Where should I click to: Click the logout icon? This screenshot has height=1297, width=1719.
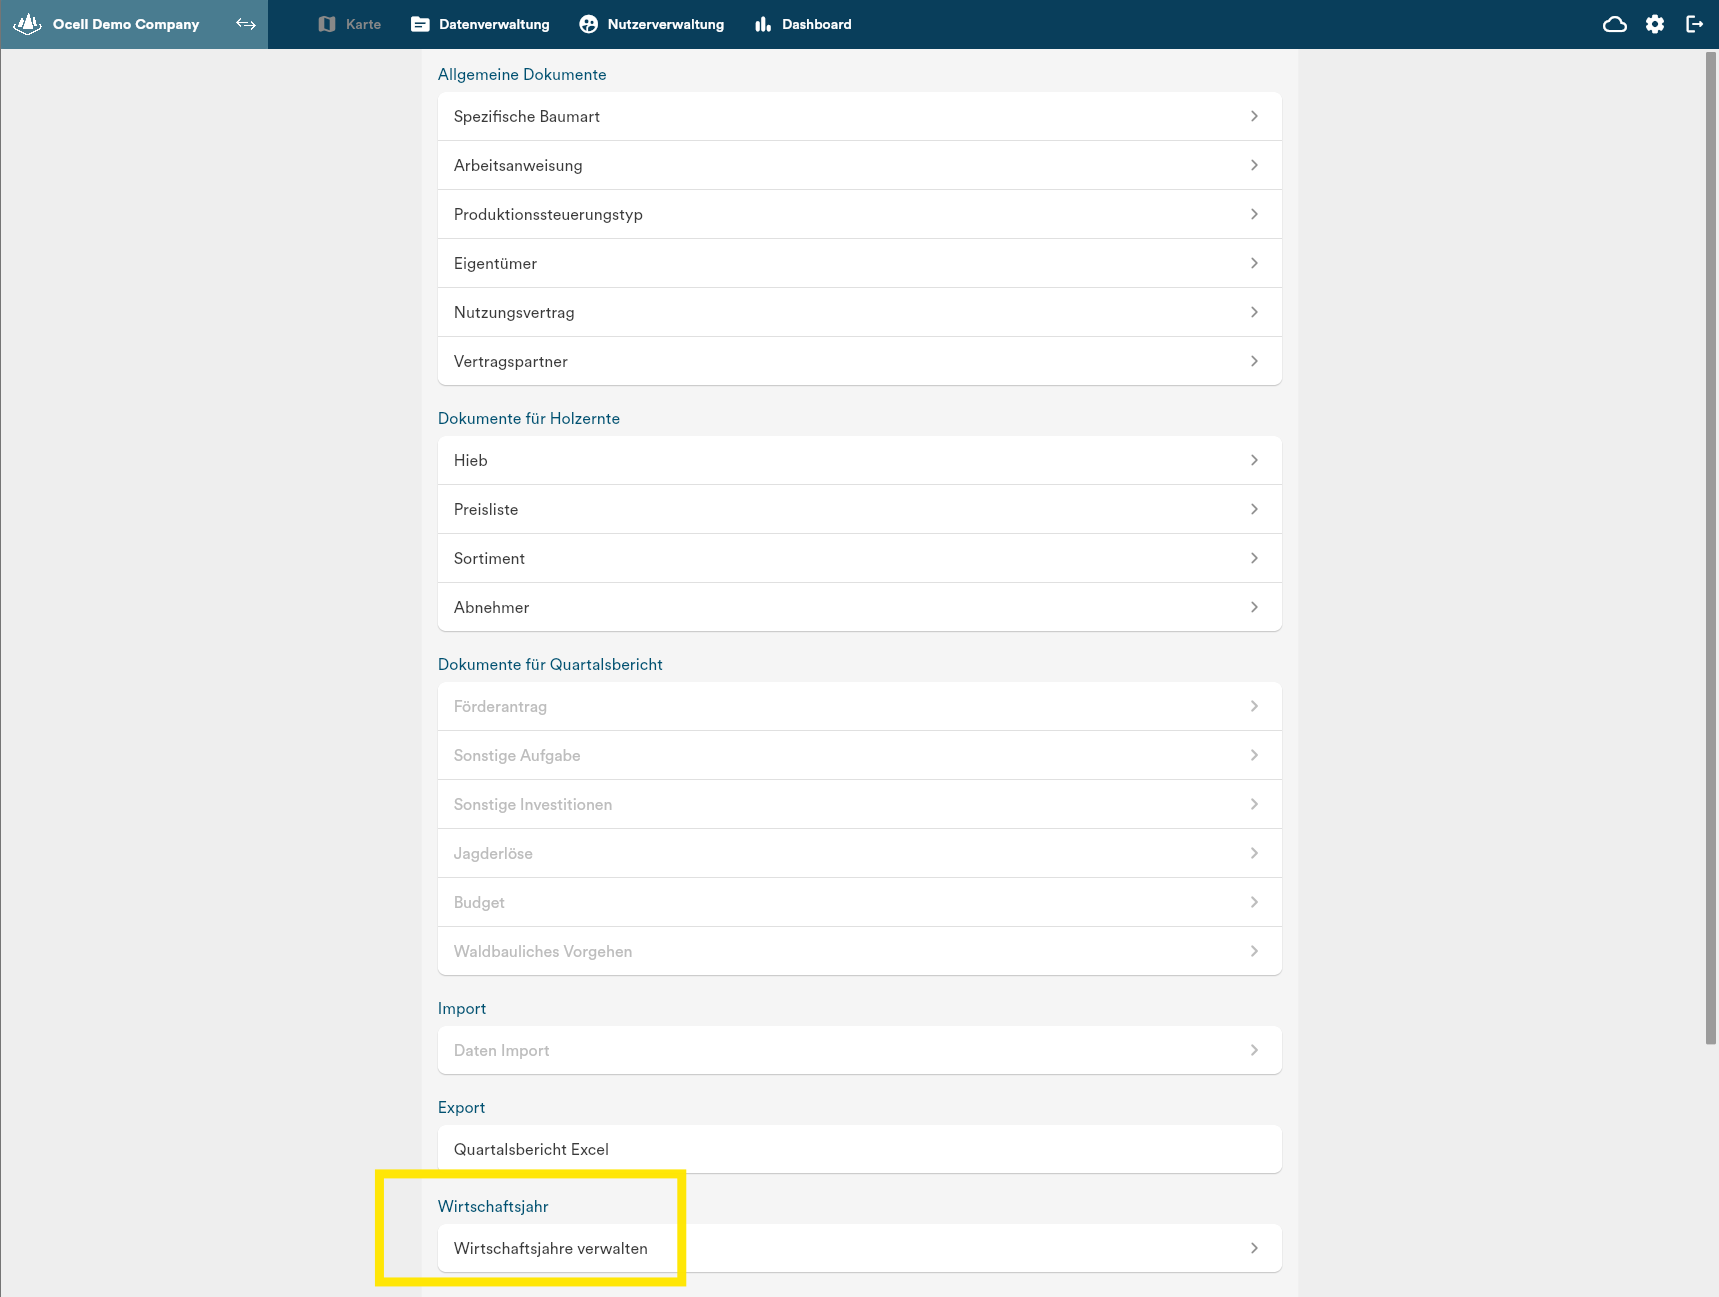tap(1694, 24)
